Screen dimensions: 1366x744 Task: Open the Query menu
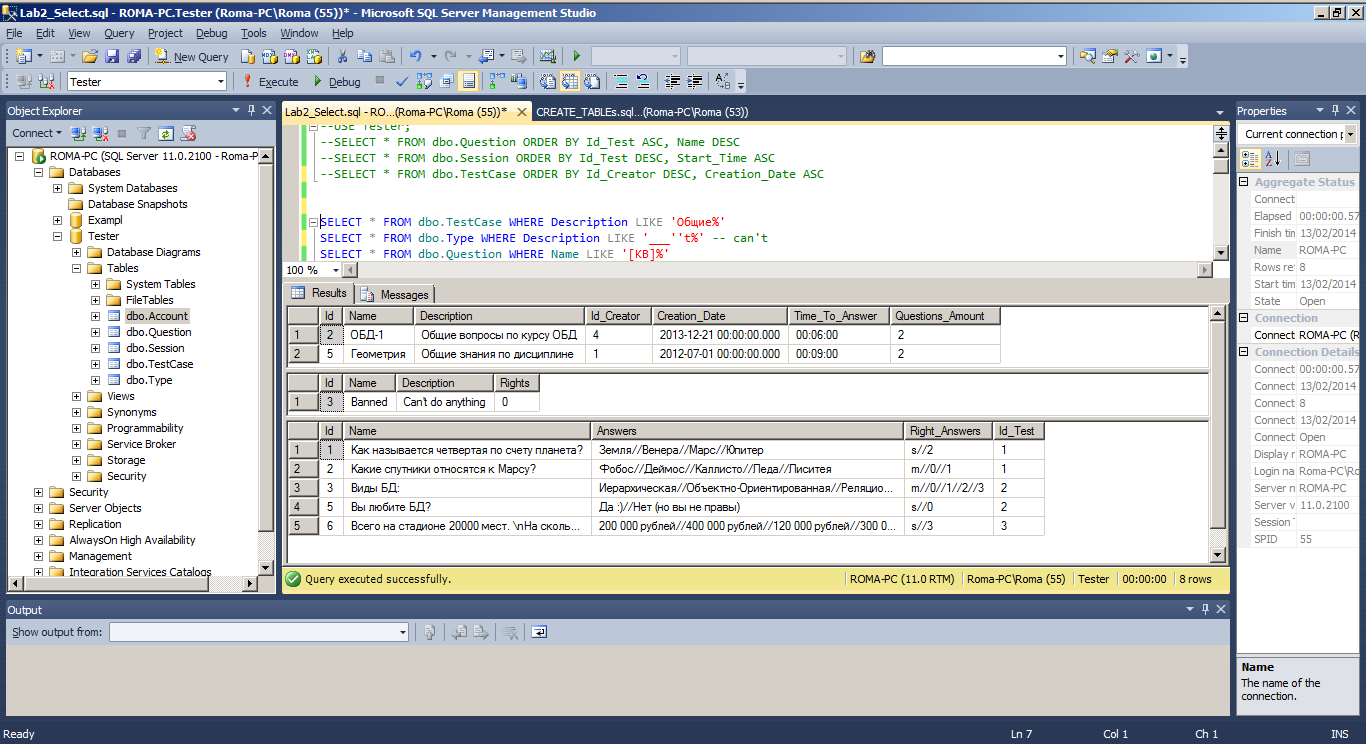click(119, 33)
